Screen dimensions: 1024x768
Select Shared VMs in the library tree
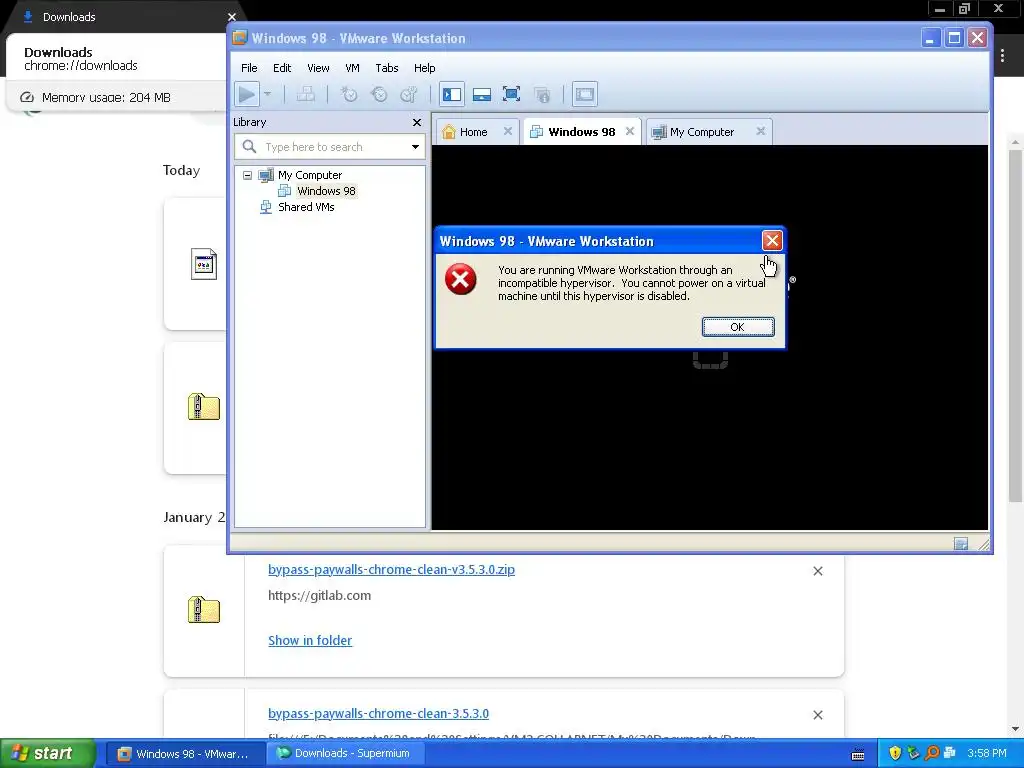(x=306, y=207)
